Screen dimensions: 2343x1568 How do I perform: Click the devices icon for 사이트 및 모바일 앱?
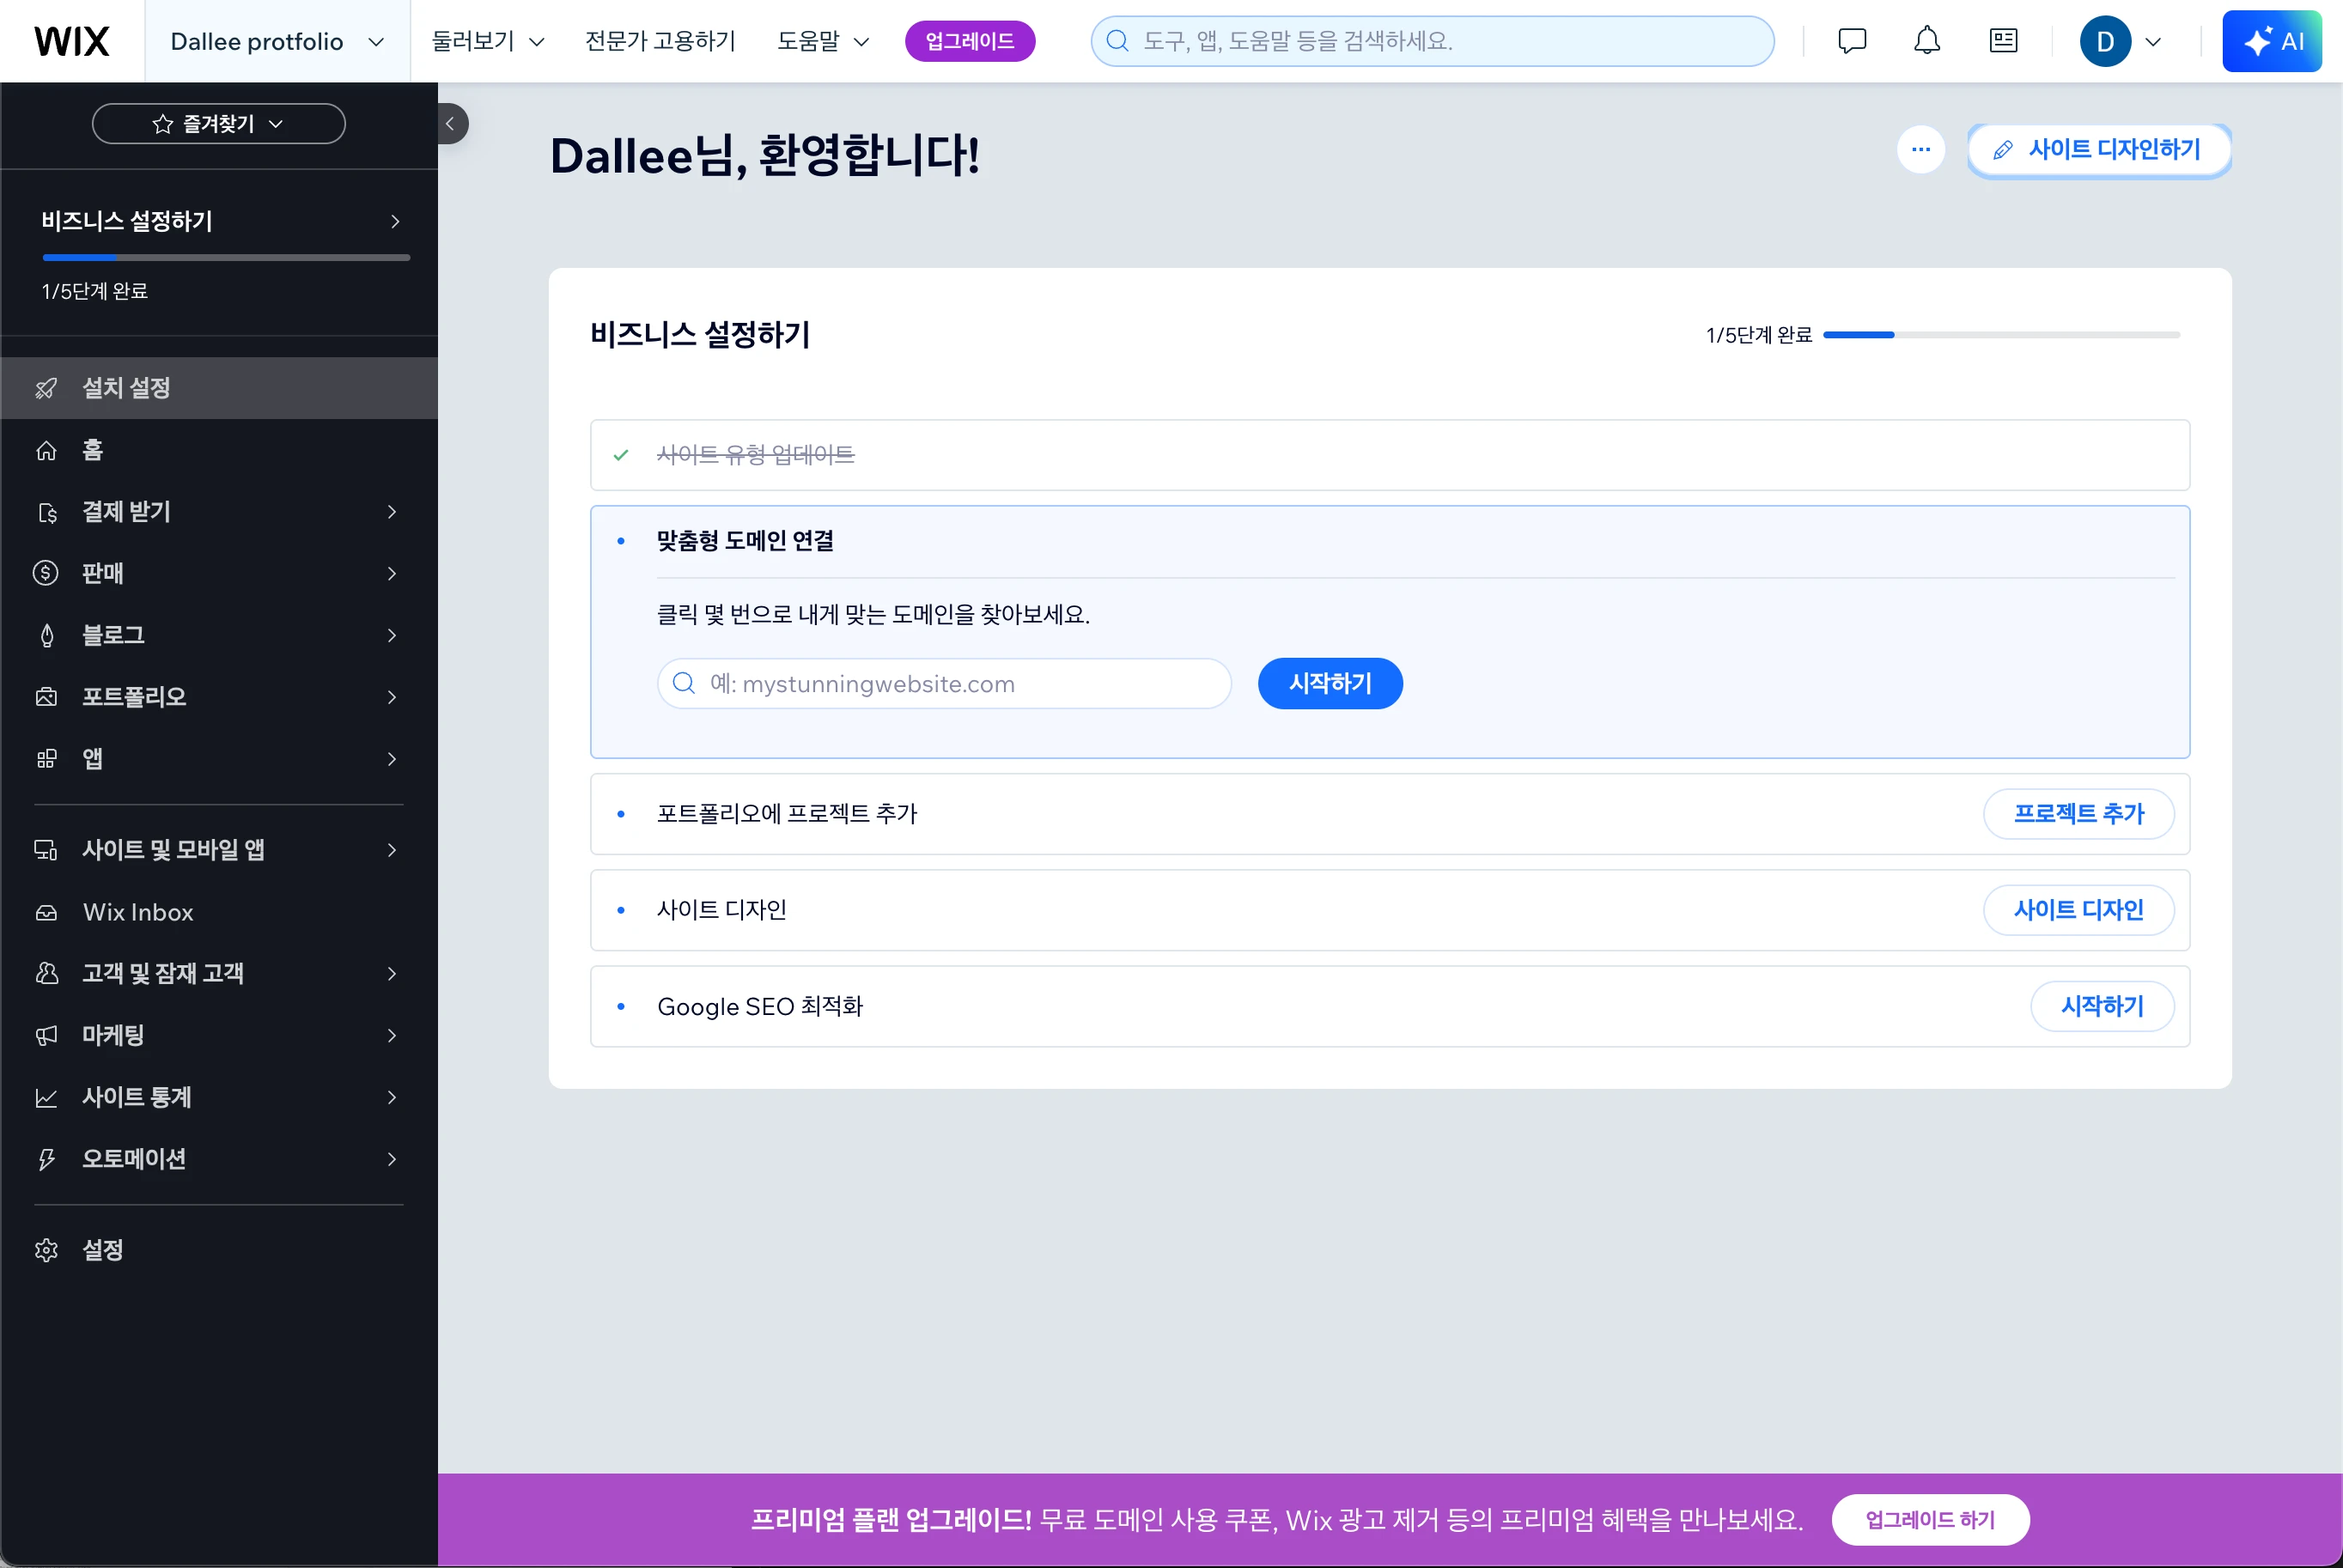pyautogui.click(x=46, y=850)
